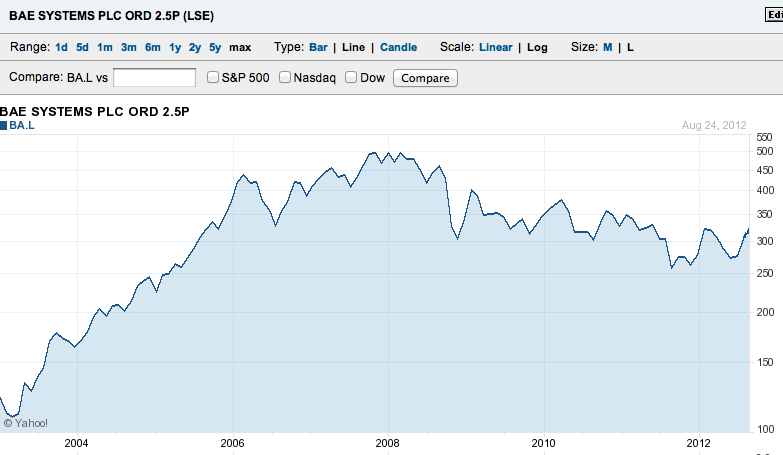Screen dimensions: 783x455
Task: Check the Dow comparison checkbox
Action: pyautogui.click(x=351, y=77)
